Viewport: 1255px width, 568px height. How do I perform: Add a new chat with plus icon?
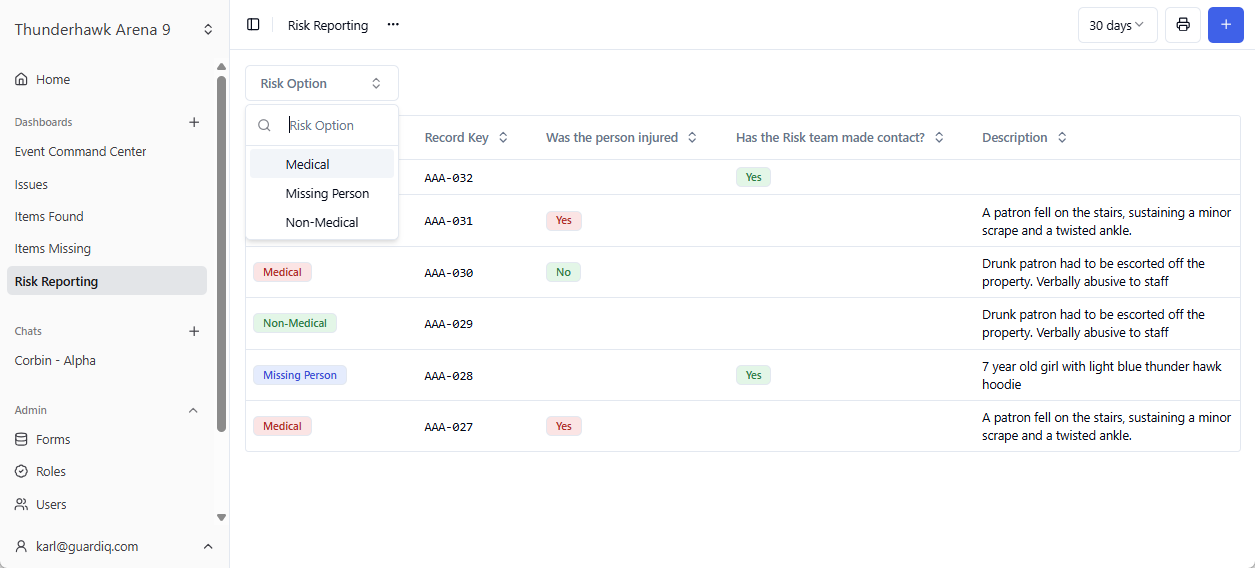coord(194,331)
